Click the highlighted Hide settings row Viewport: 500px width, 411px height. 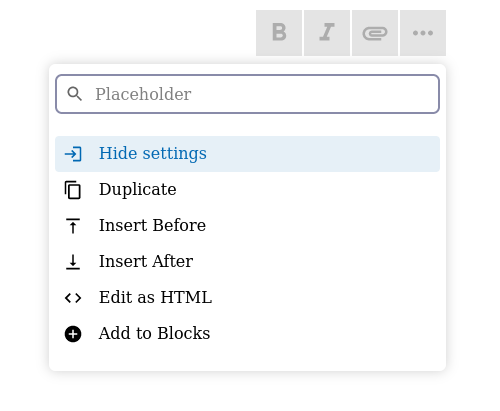click(x=247, y=154)
